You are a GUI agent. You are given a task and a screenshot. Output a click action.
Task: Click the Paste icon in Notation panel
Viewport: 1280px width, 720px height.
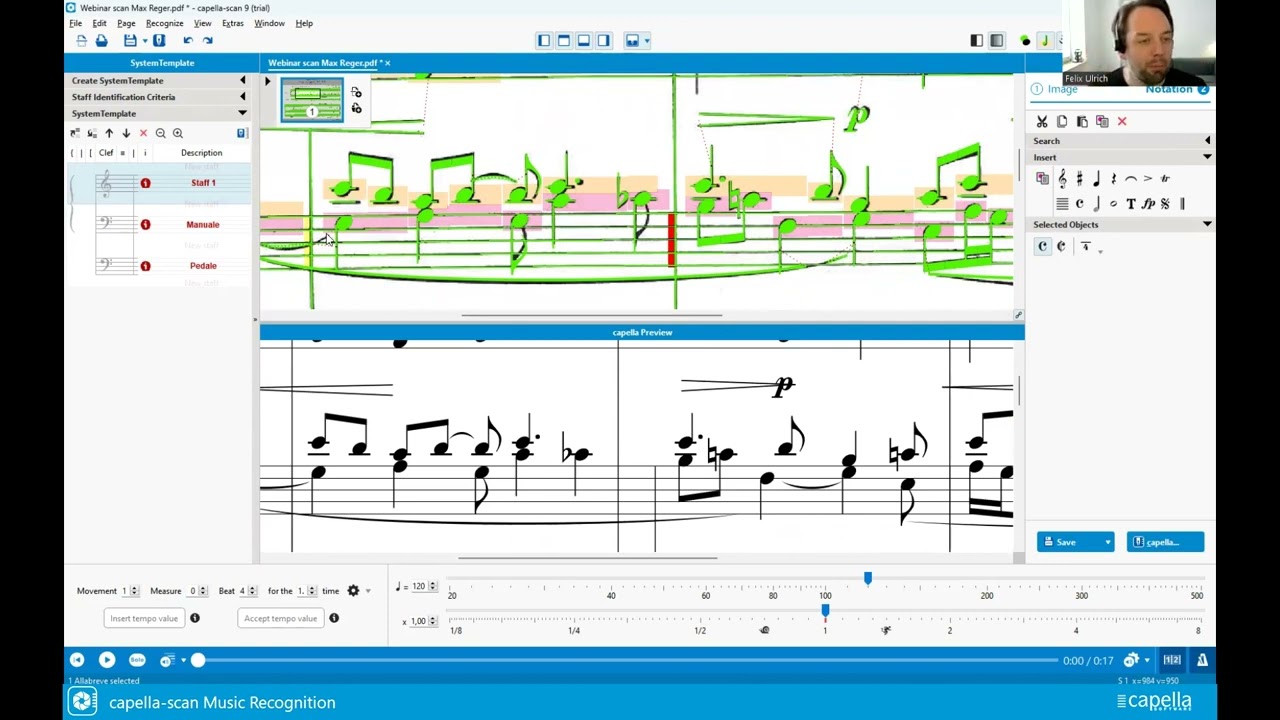coord(1082,122)
